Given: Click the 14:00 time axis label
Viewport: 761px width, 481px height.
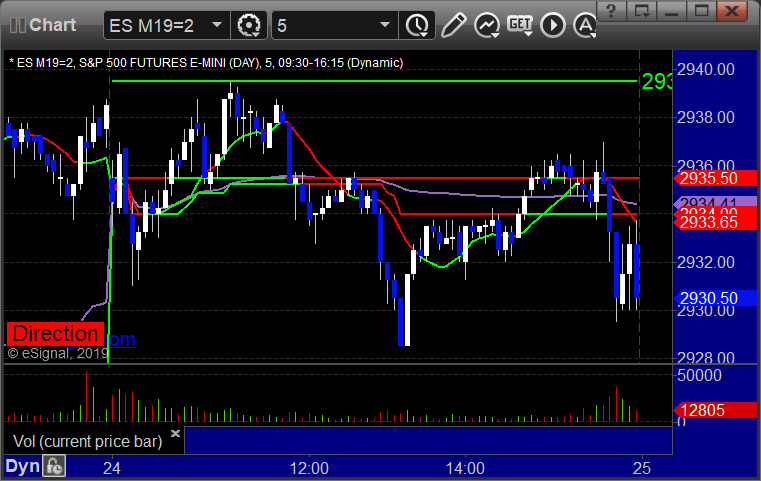Looking at the screenshot, I should coord(465,468).
